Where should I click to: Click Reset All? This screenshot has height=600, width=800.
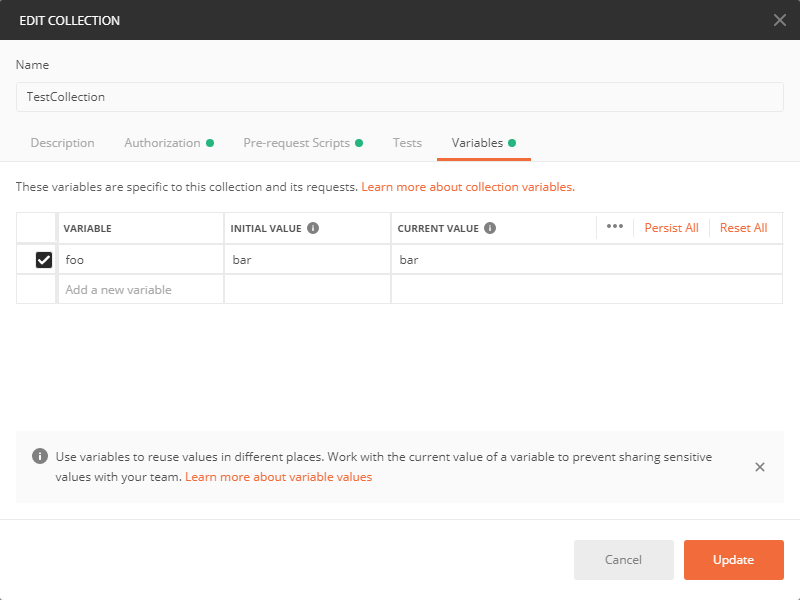point(743,227)
